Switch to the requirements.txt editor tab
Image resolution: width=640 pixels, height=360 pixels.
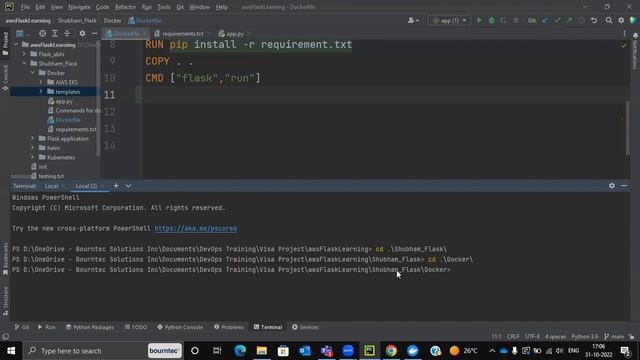(182, 33)
